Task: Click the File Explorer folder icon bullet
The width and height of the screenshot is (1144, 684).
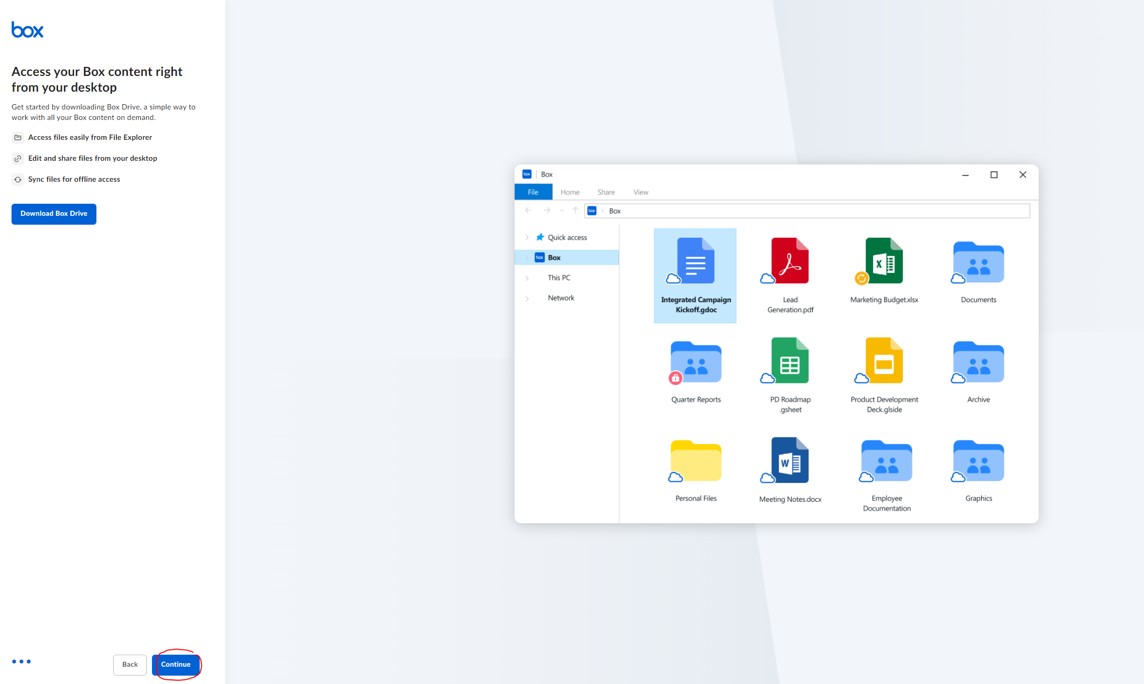Action: (x=18, y=137)
